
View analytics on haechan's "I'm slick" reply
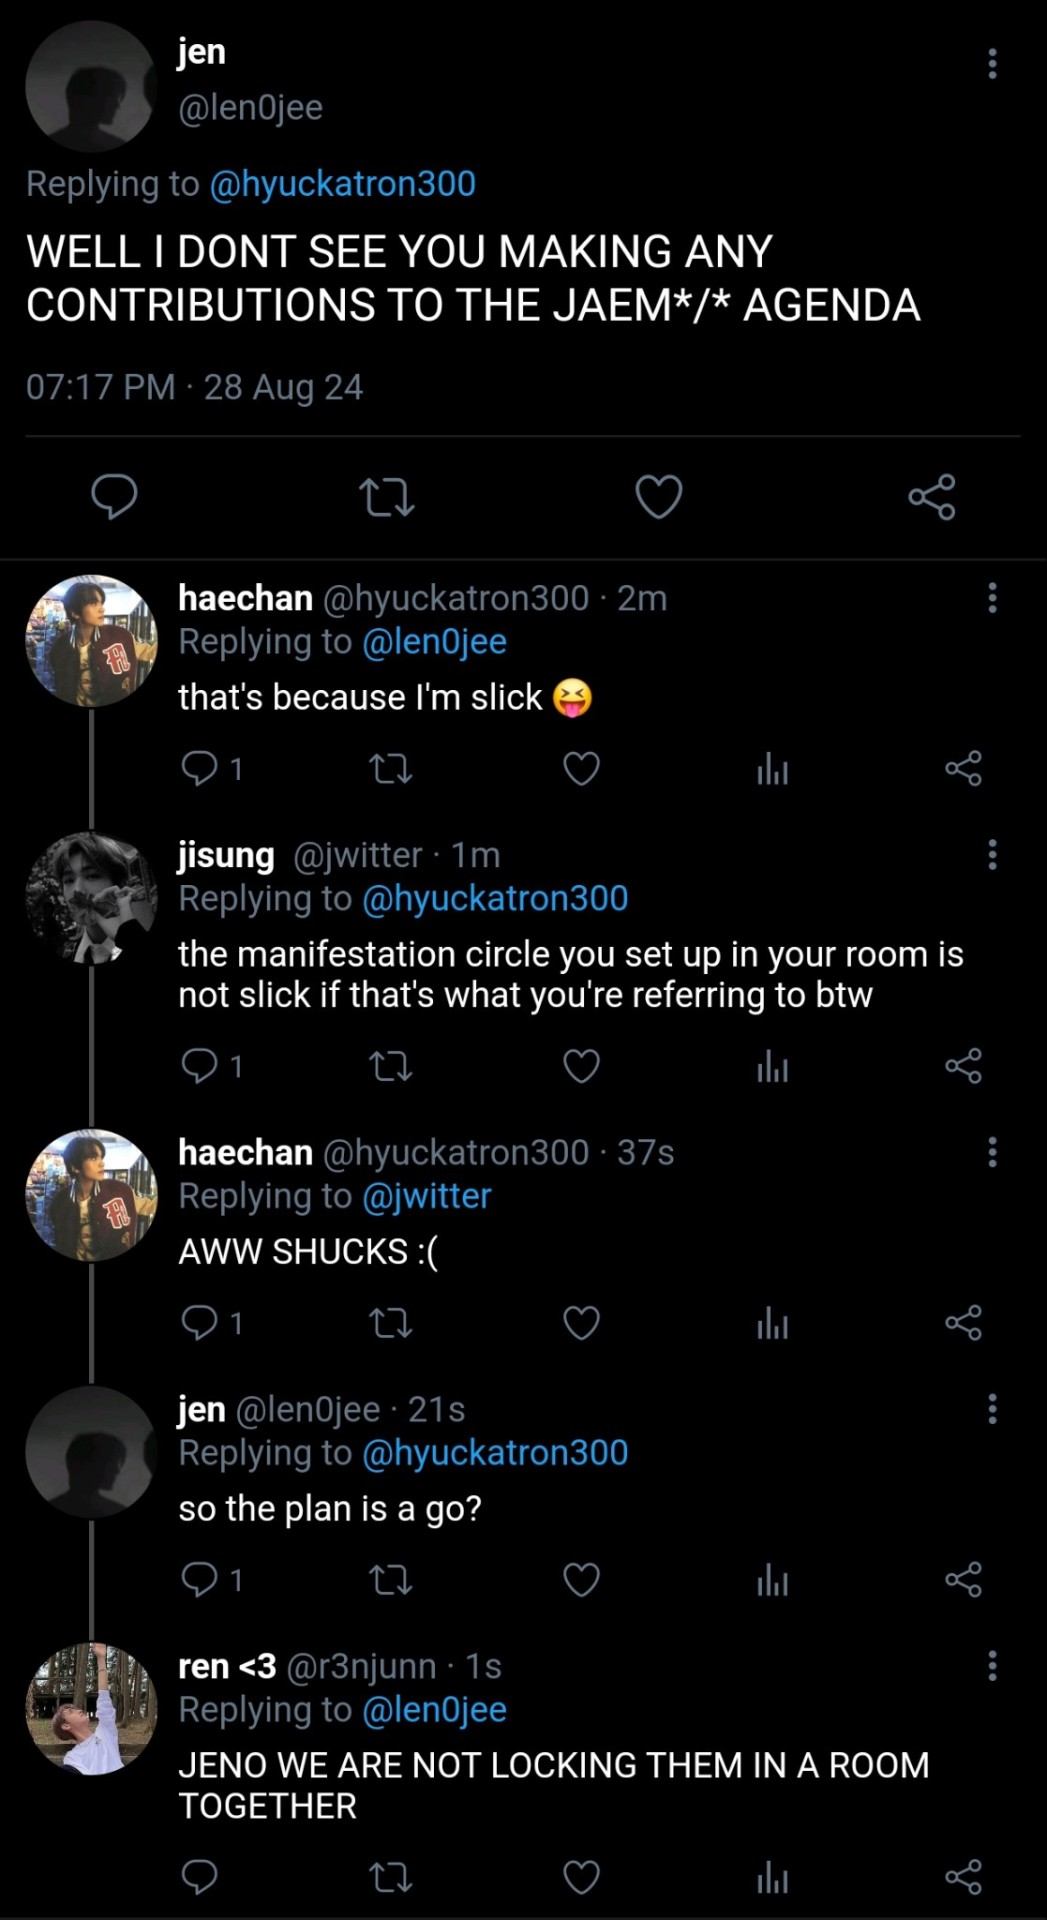pyautogui.click(x=772, y=769)
